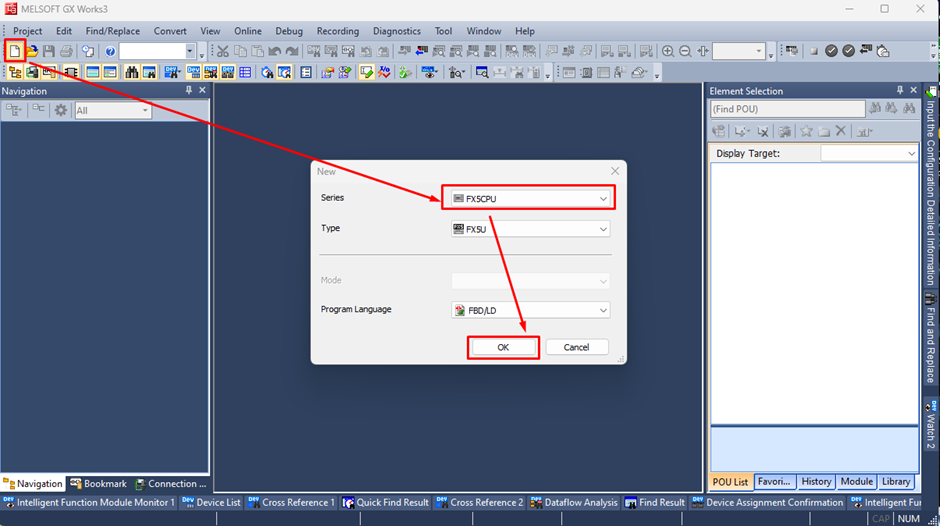Switch to the Connection tab
940x526 pixels.
point(170,483)
